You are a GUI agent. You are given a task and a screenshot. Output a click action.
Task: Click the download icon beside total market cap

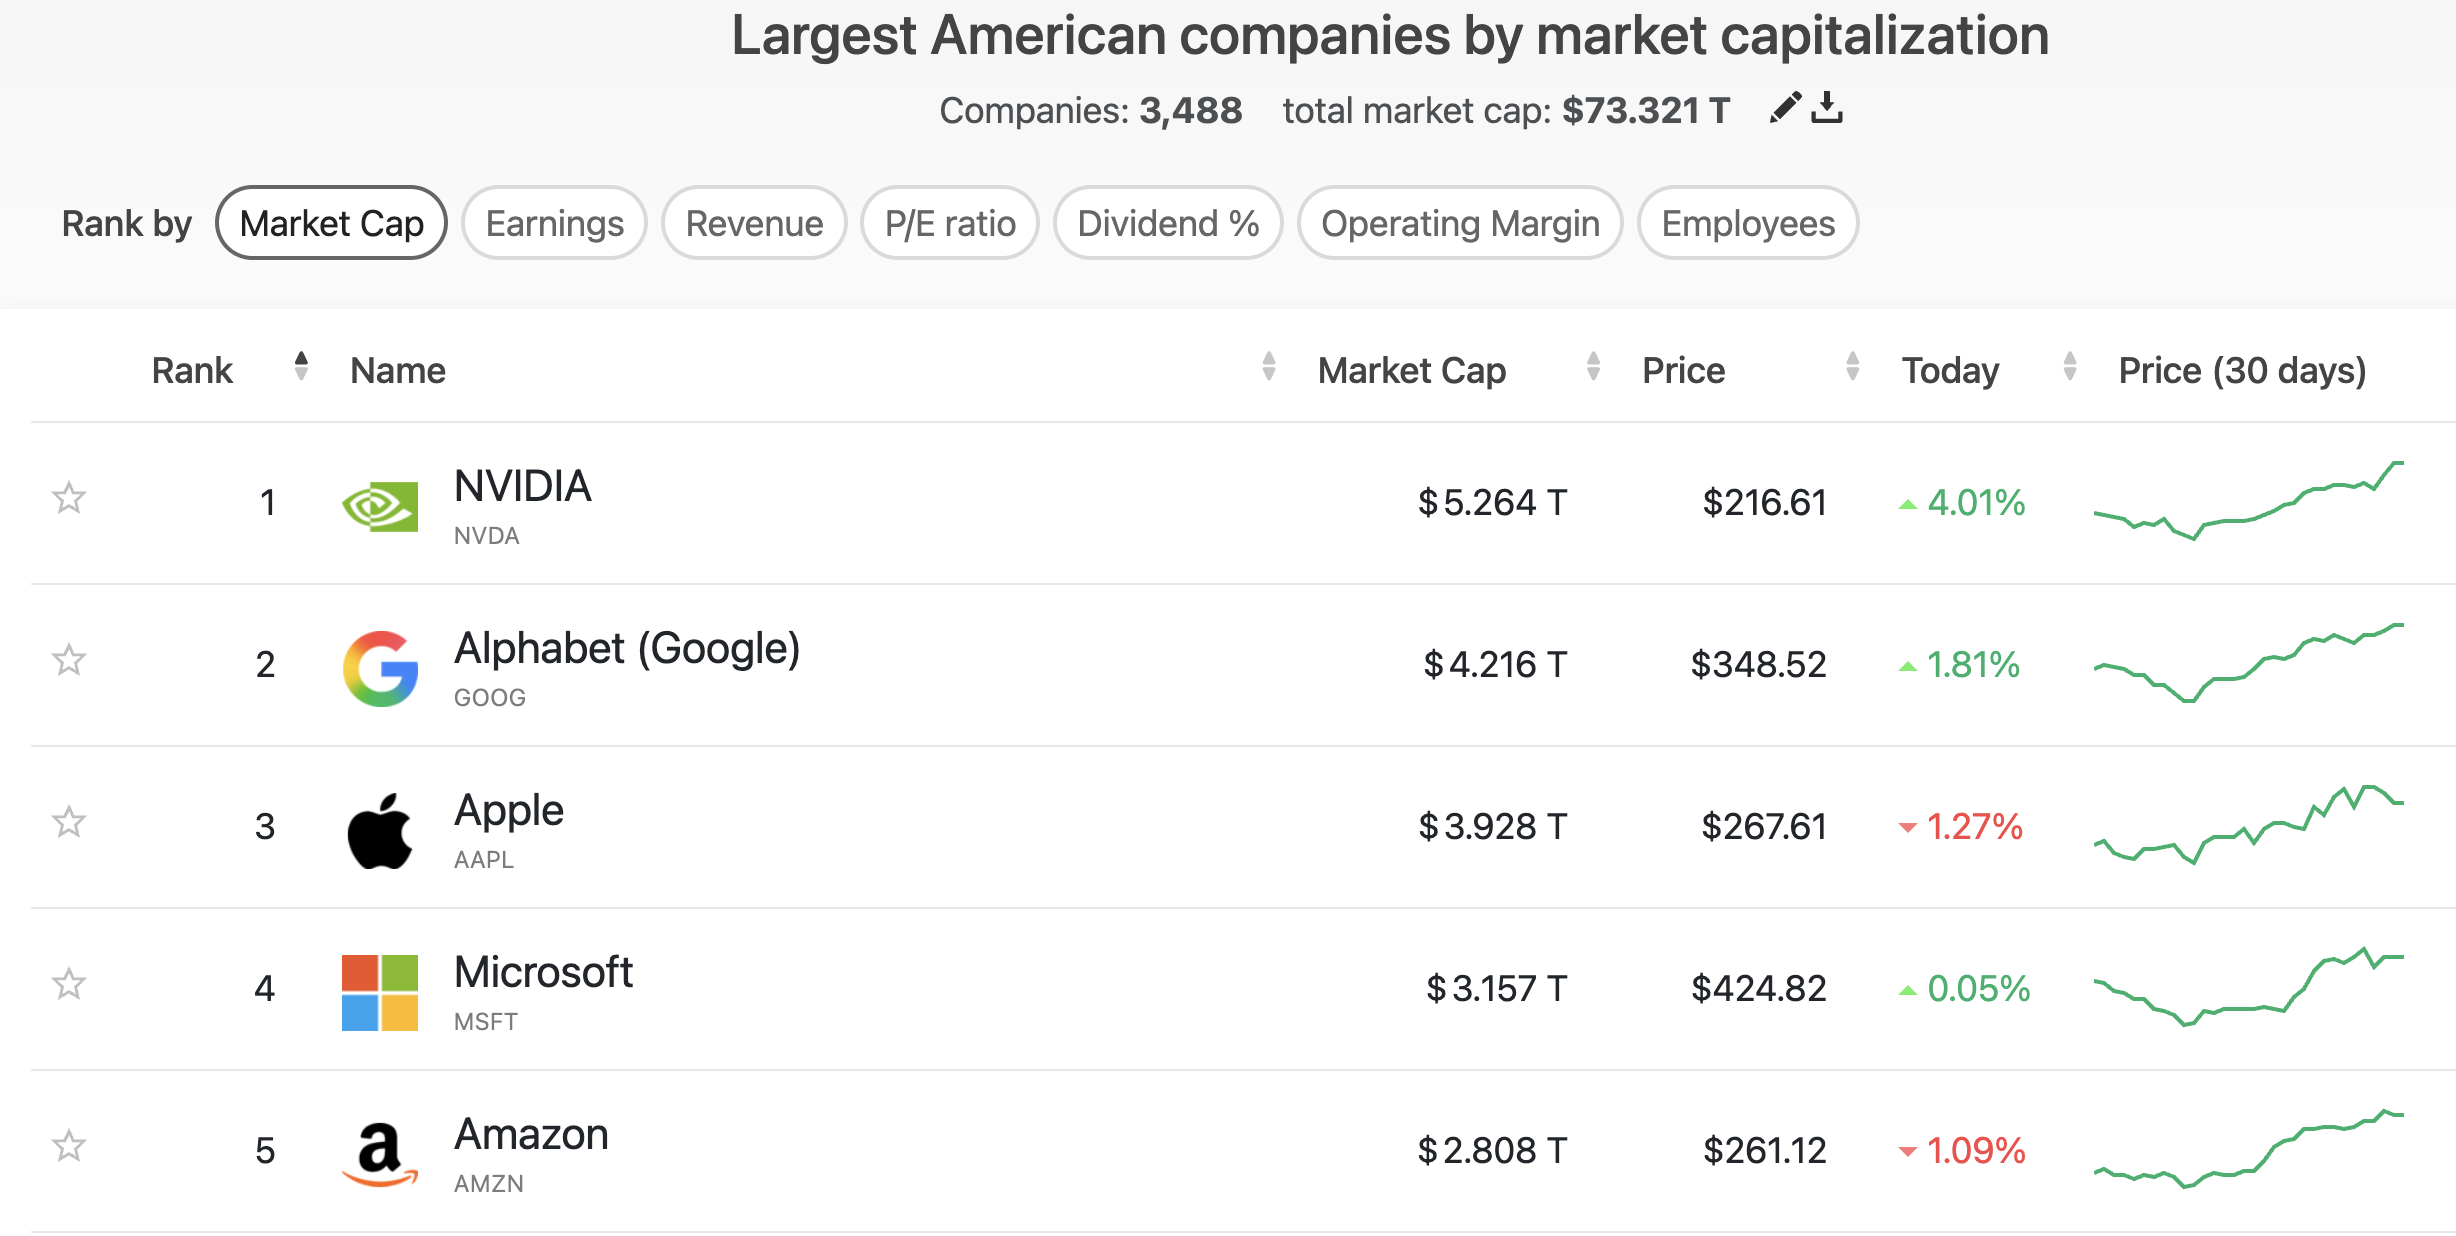1827,107
